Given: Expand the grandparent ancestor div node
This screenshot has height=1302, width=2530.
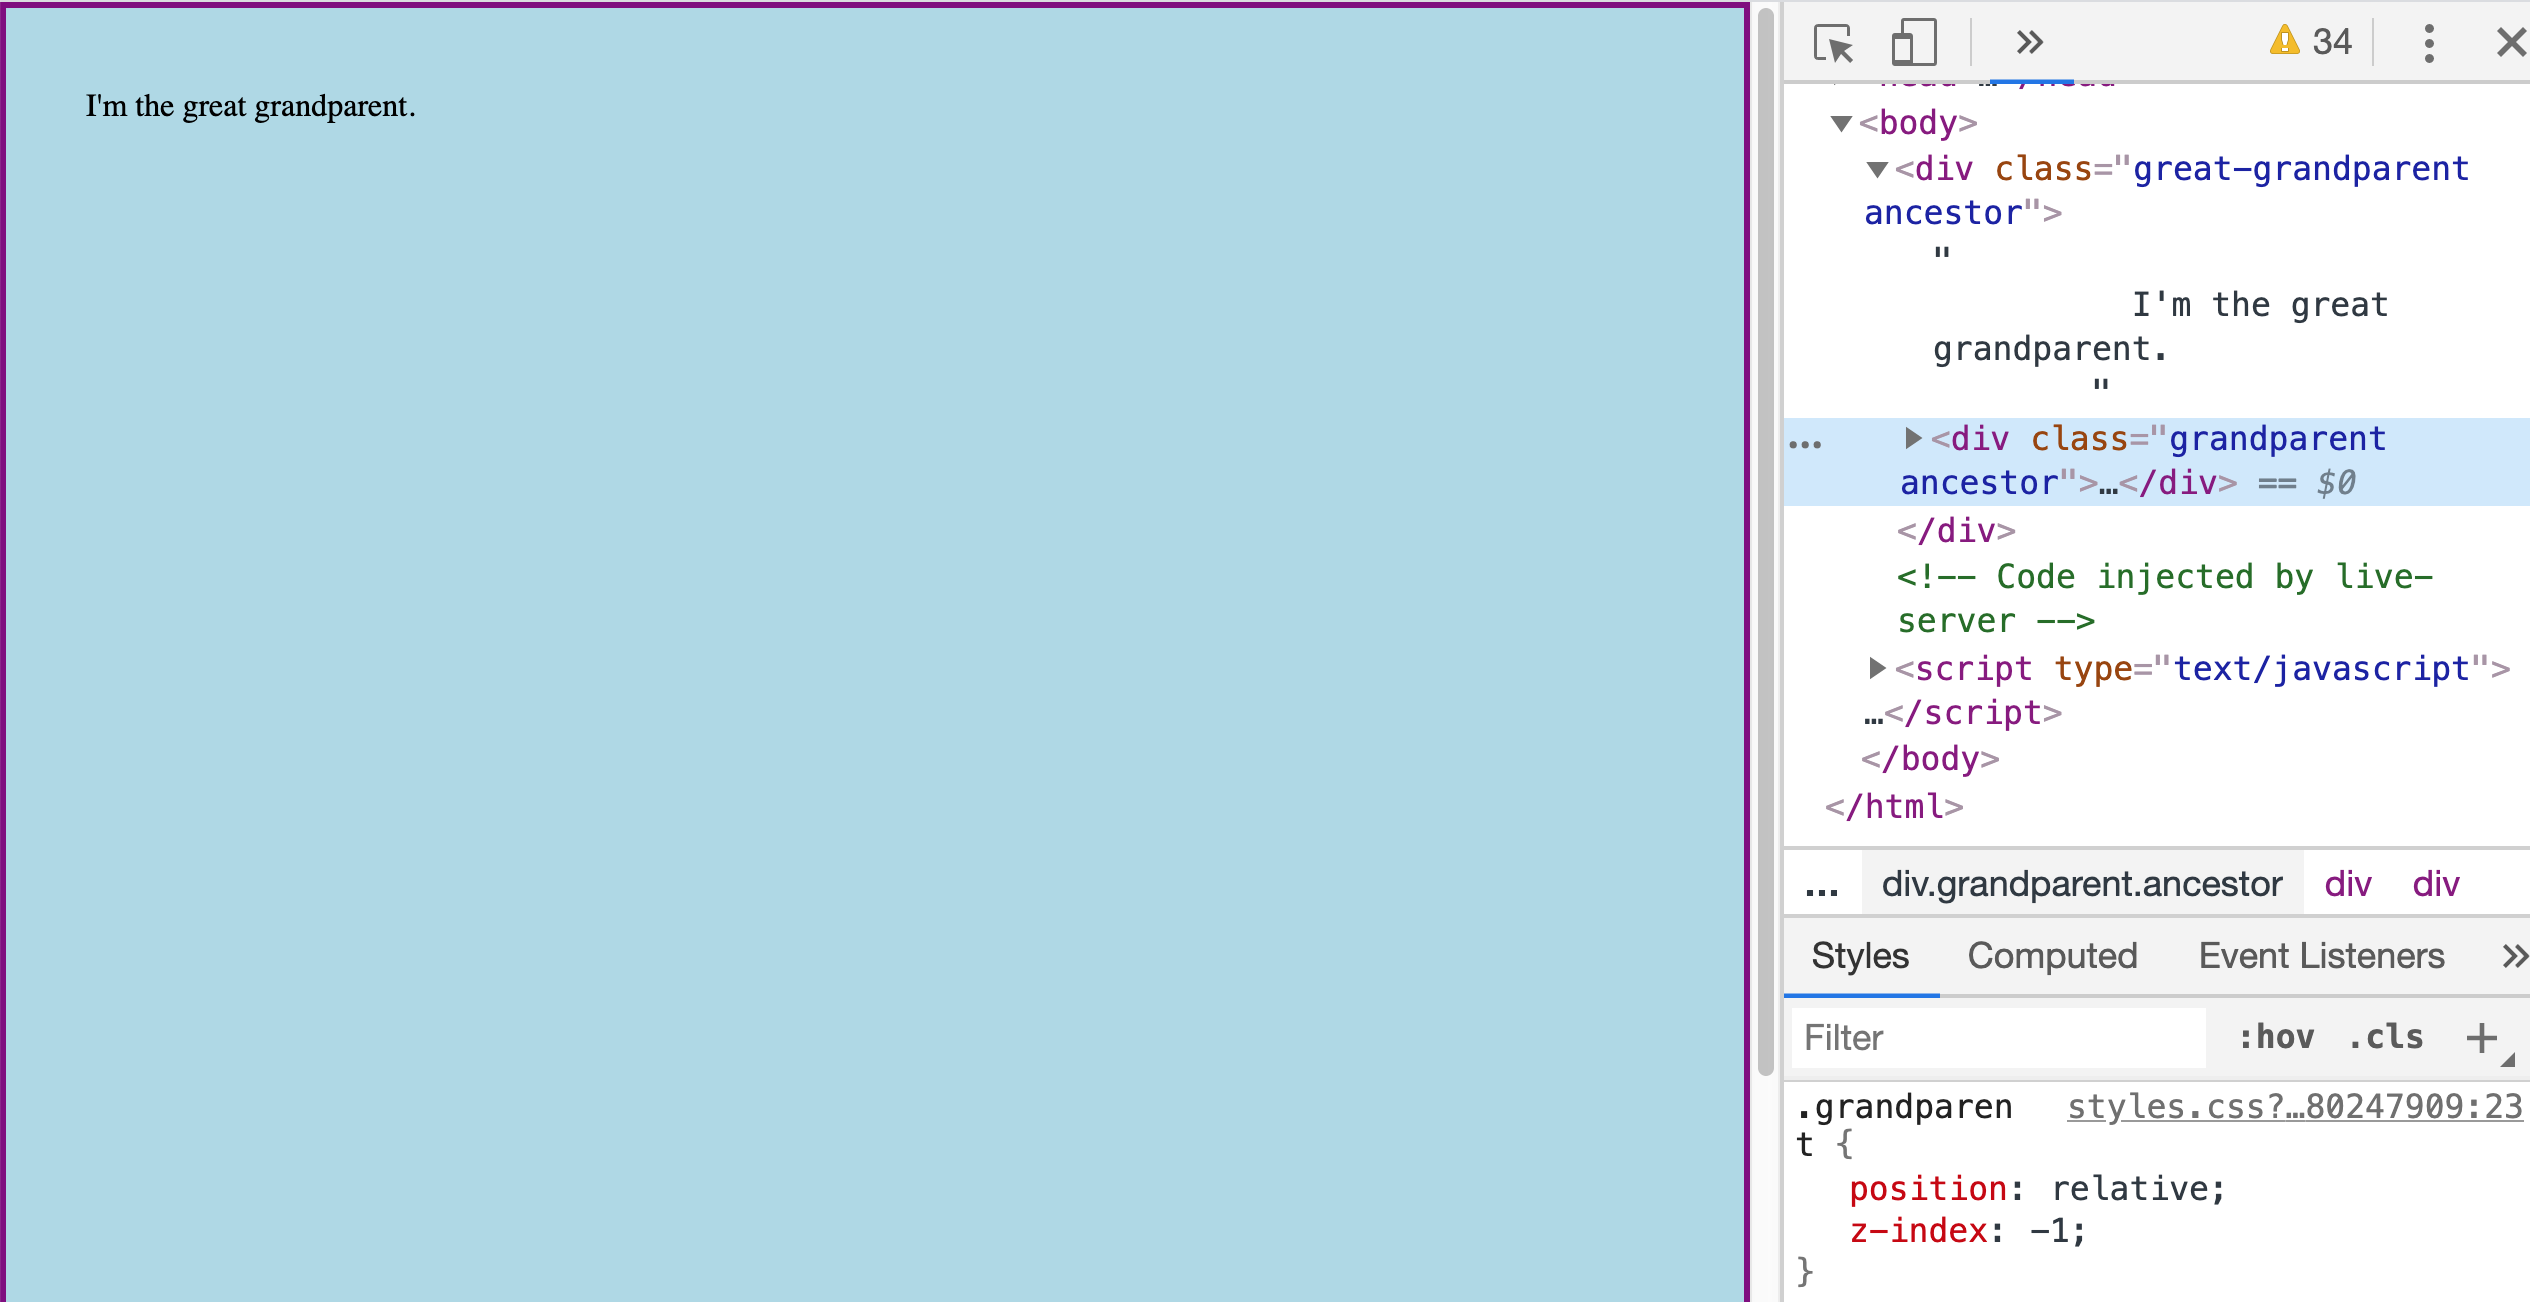Looking at the screenshot, I should 1912,438.
